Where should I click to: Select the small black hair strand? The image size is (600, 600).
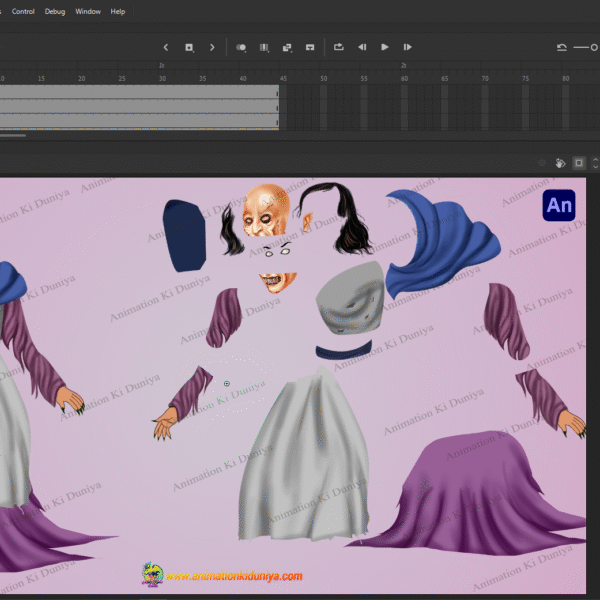click(x=231, y=230)
